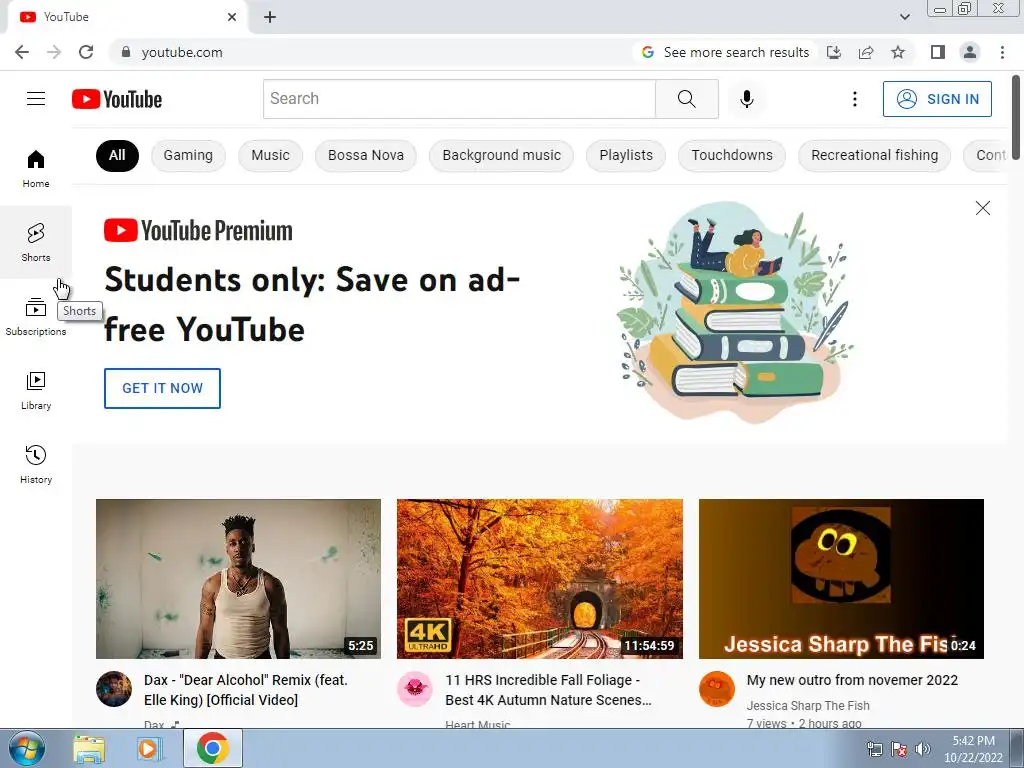Open tab search dropdown arrow

point(904,17)
